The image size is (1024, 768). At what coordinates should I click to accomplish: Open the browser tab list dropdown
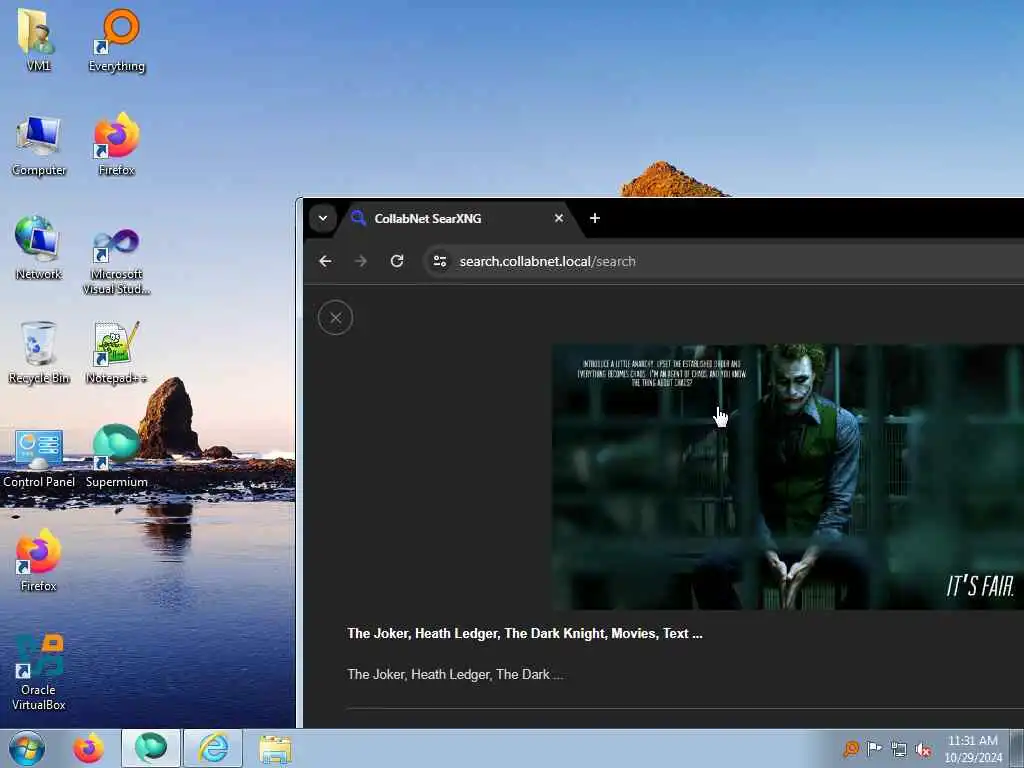click(x=323, y=218)
